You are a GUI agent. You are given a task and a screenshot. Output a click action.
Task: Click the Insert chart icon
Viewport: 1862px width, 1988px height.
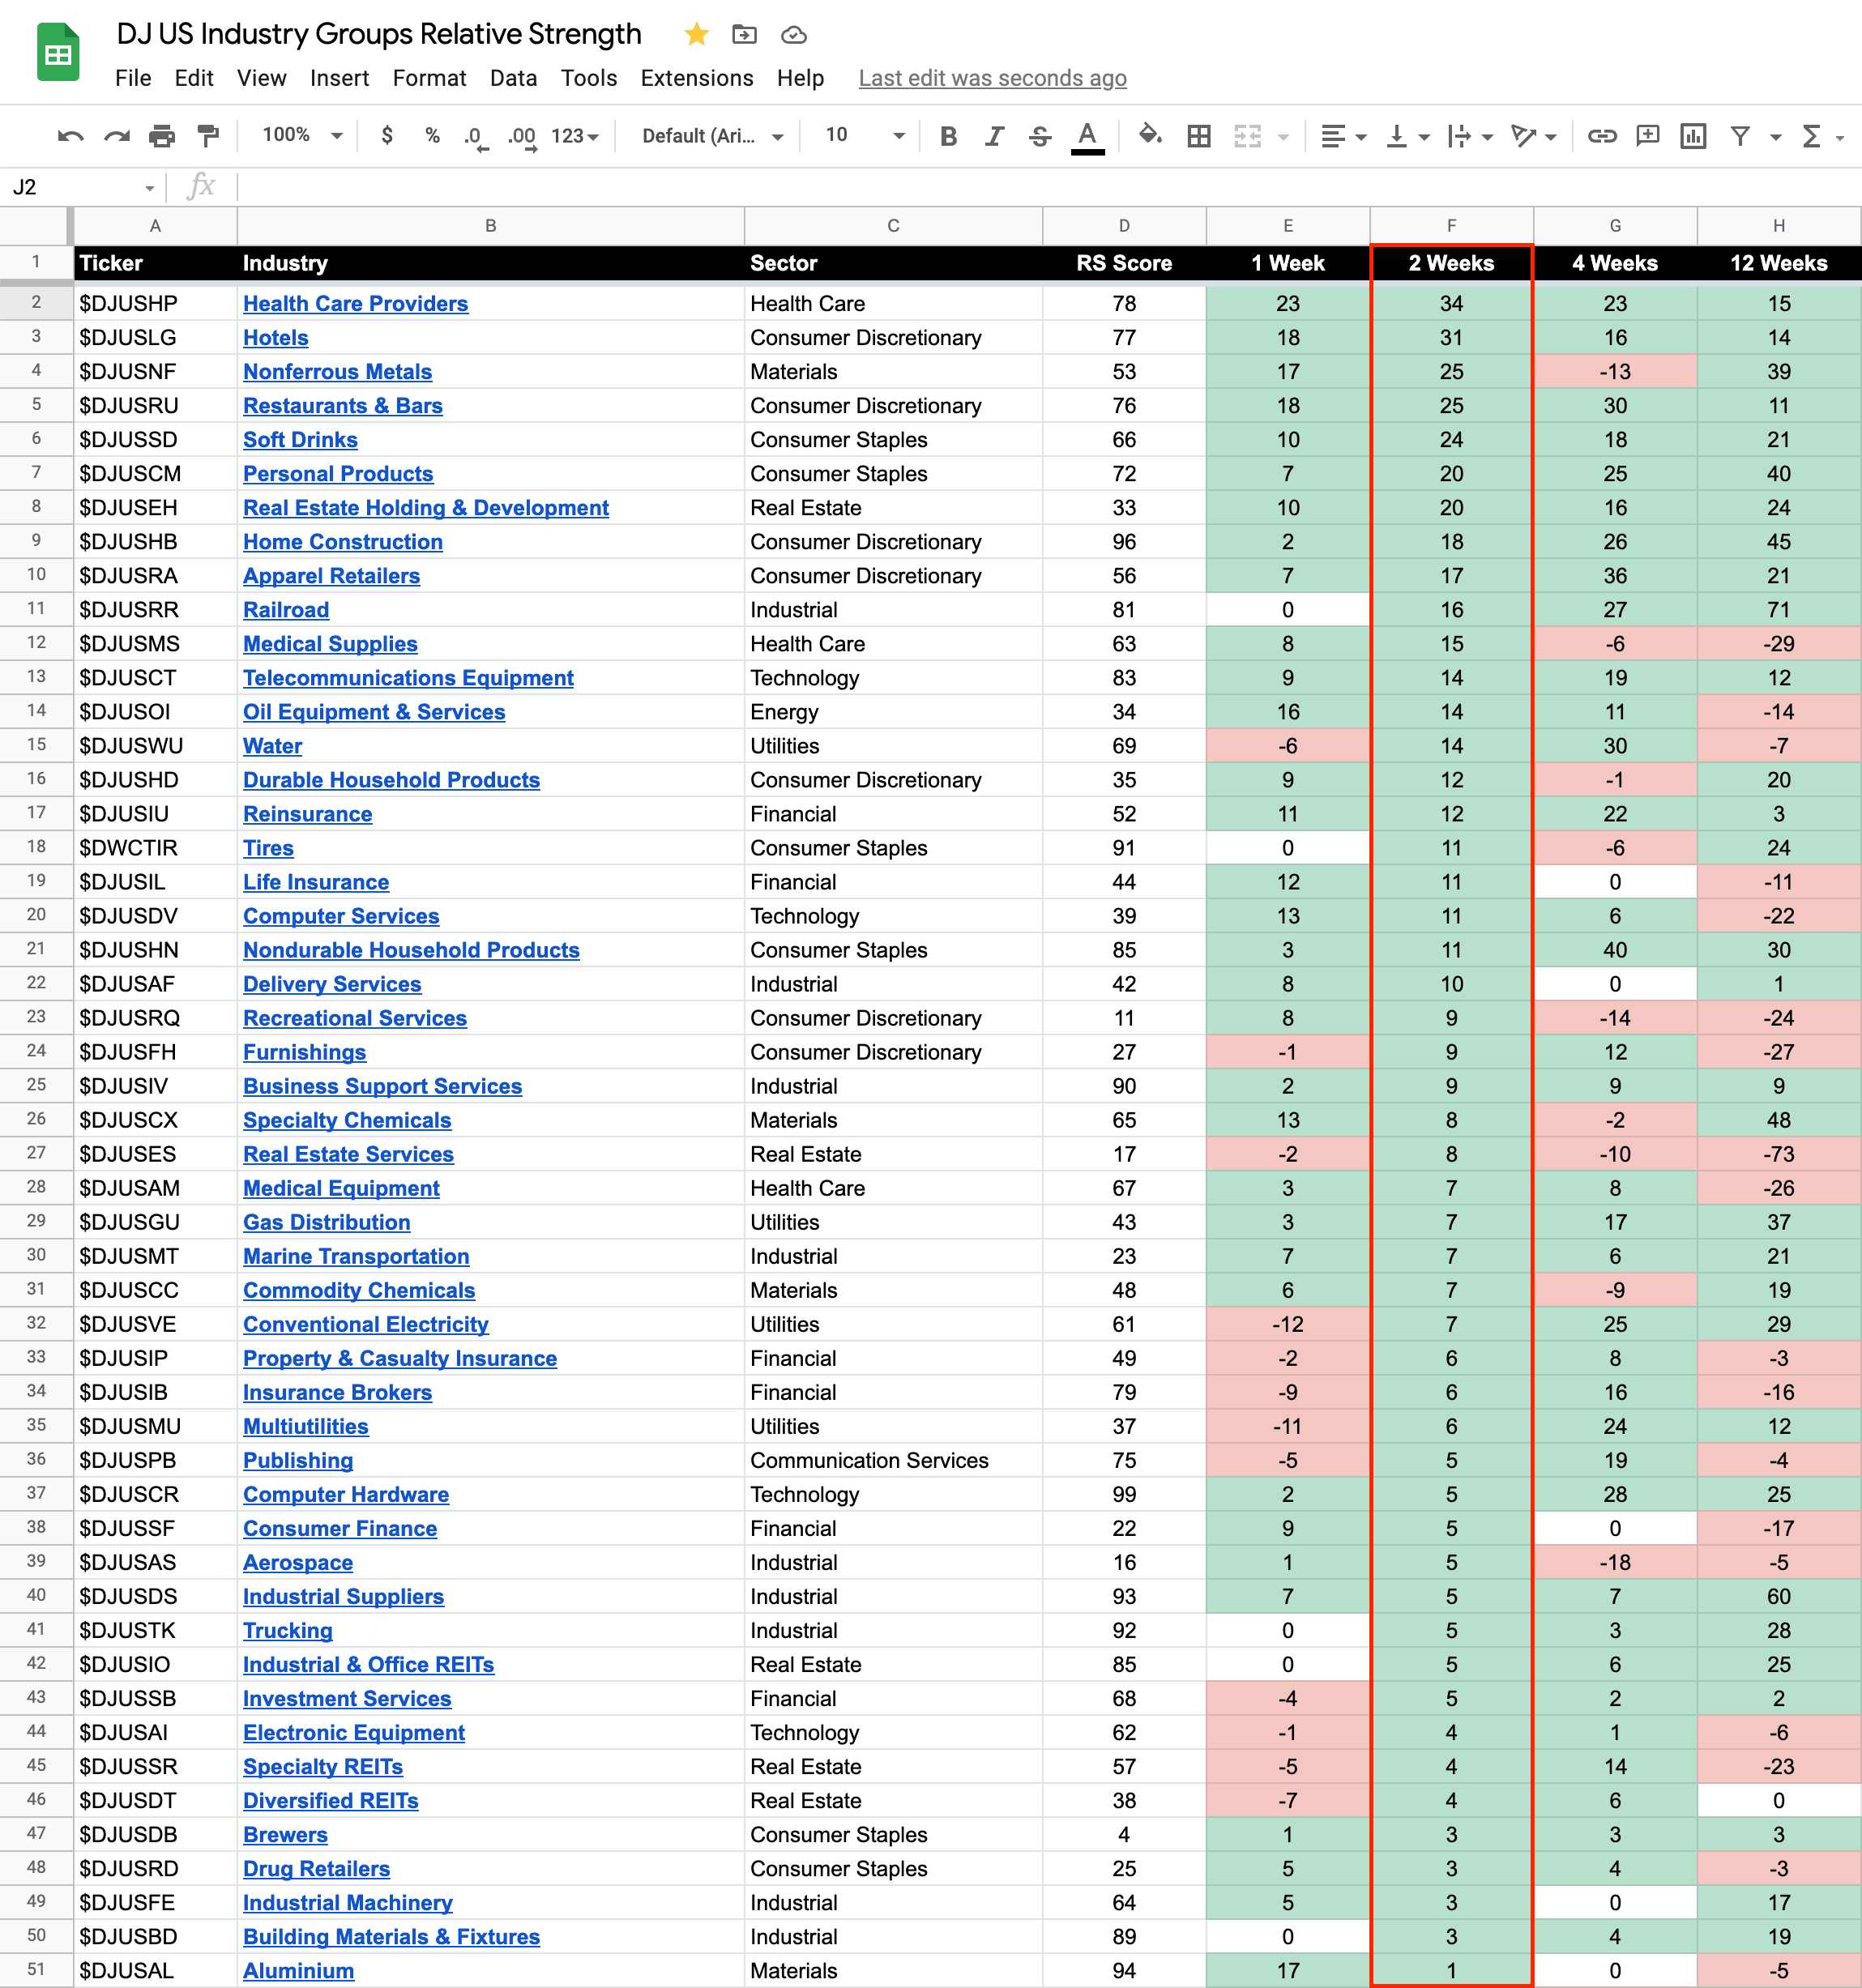coord(1693,136)
